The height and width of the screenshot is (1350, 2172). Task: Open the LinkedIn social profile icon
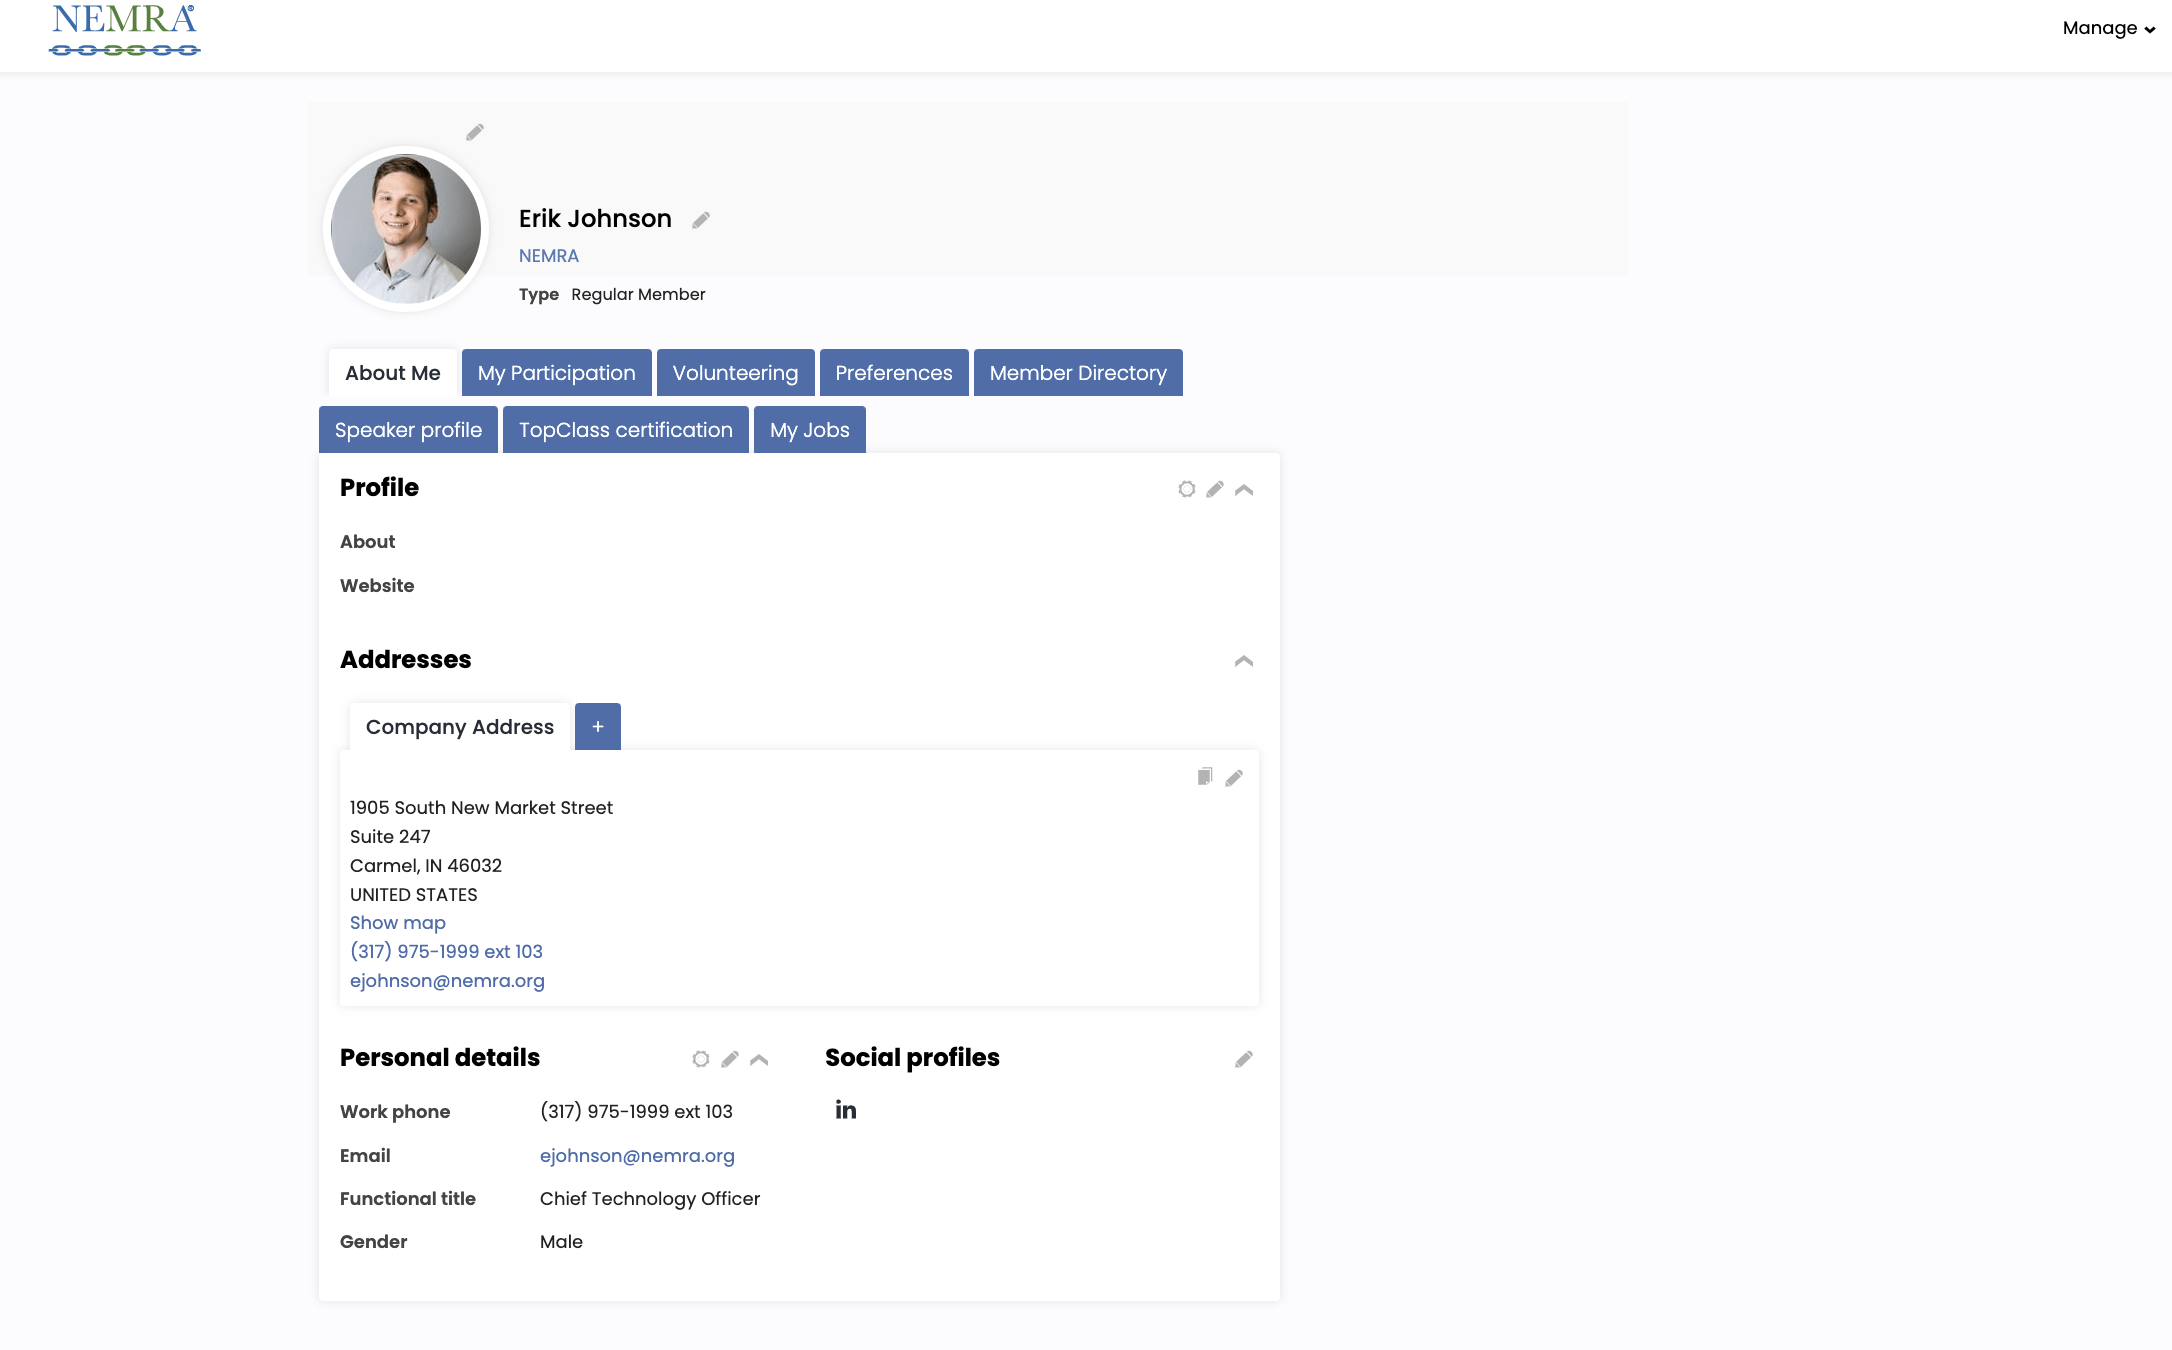pyautogui.click(x=846, y=1110)
